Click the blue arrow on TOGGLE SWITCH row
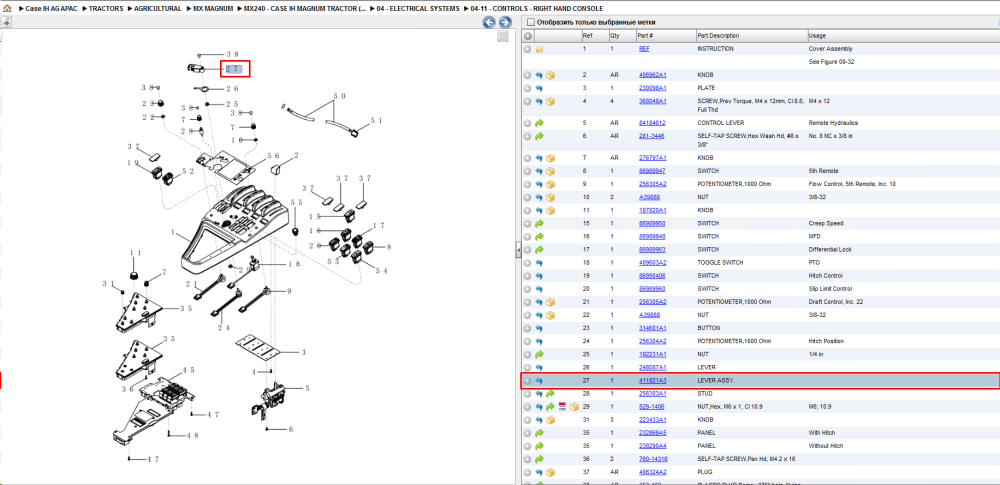Screen dimensions: 1000x485 click(x=539, y=262)
